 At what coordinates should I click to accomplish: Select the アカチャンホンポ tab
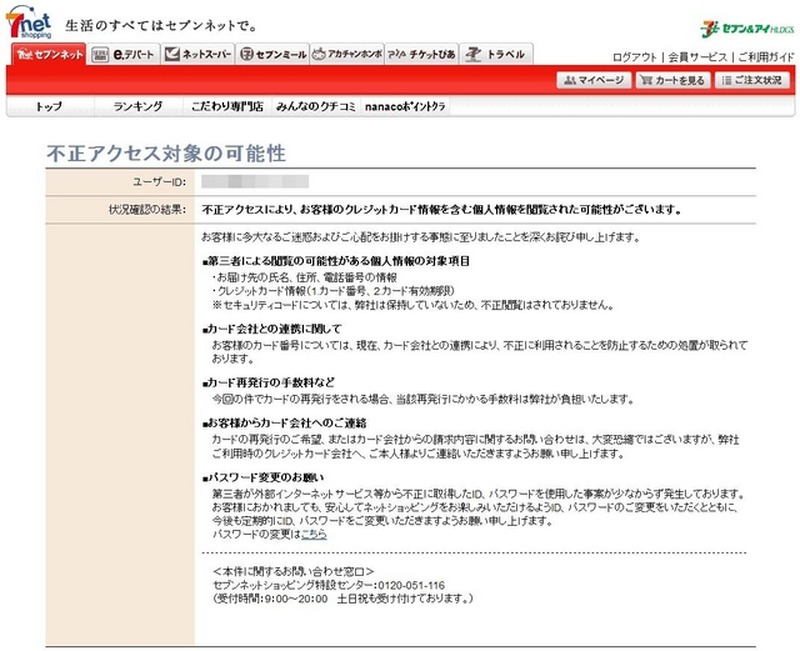pos(346,54)
